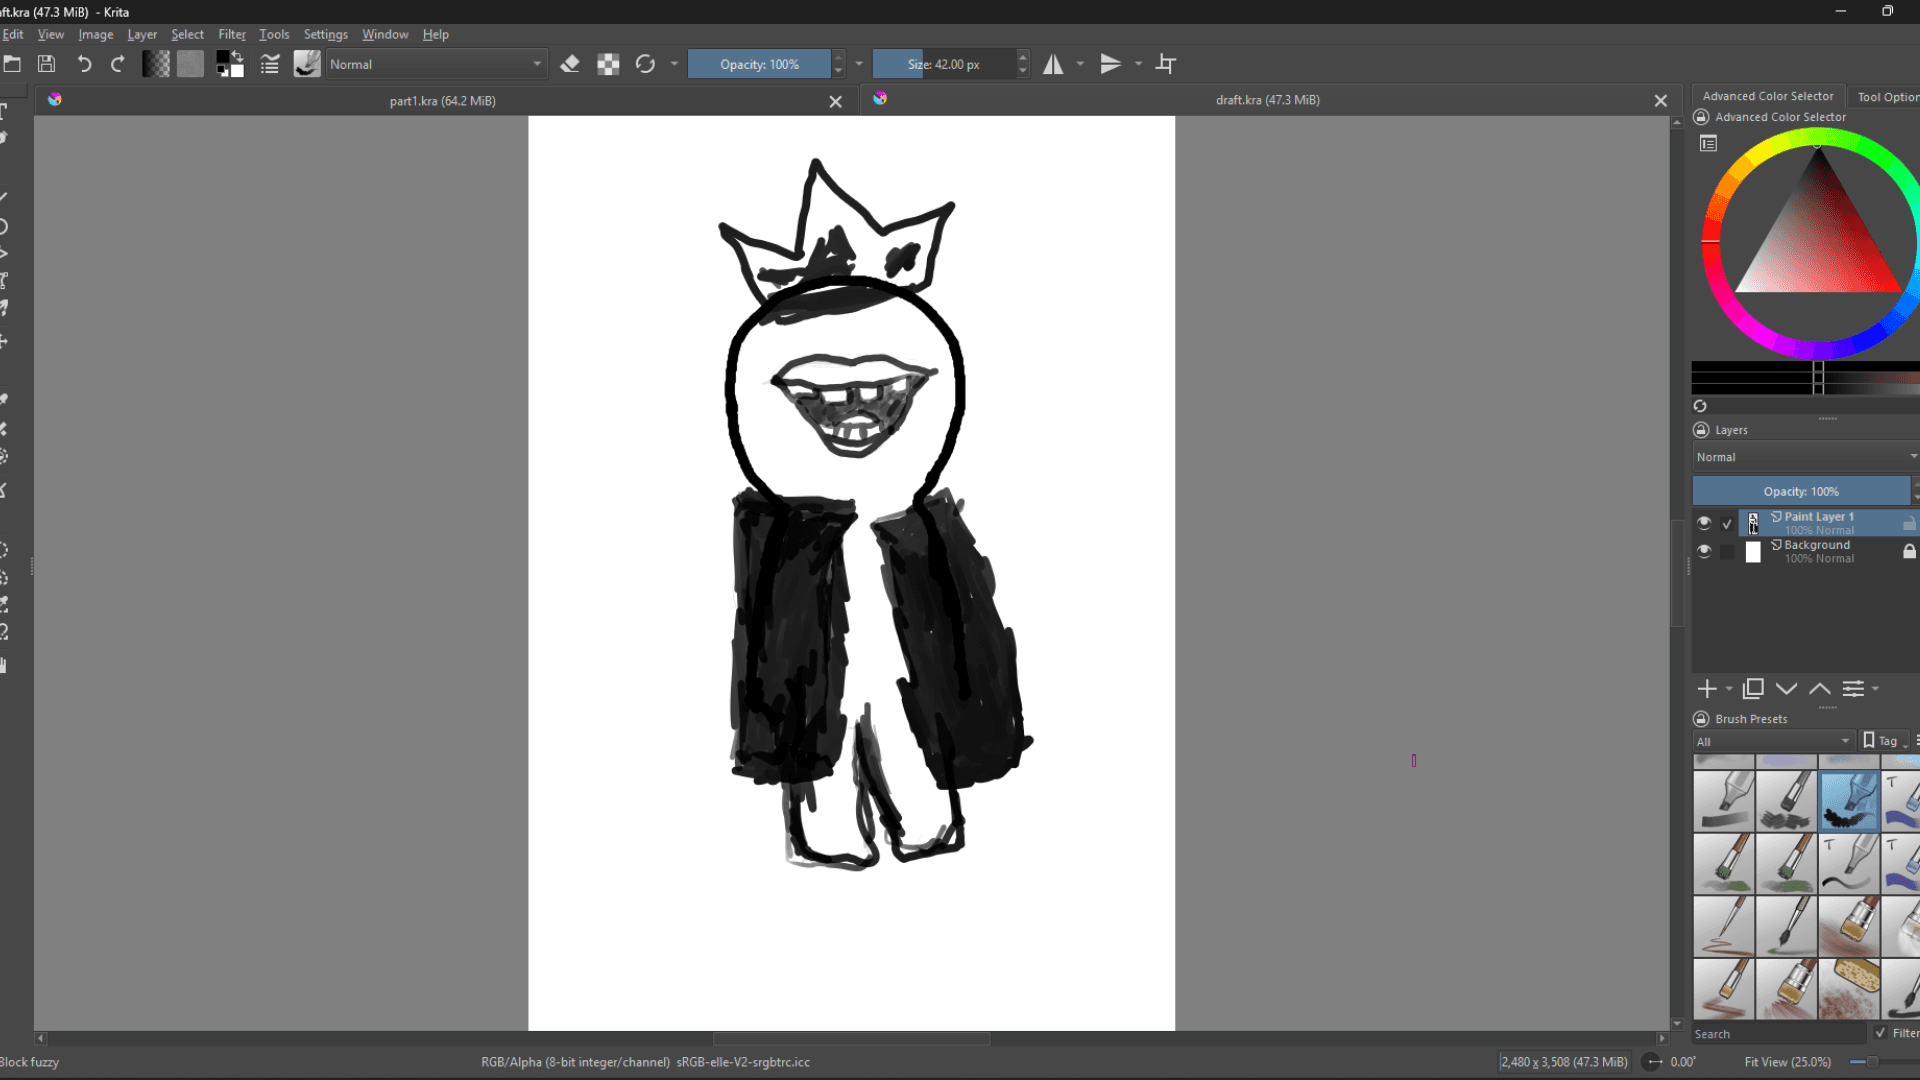Close the draft.kra tab
Viewport: 1920px width, 1080px height.
coord(1661,100)
